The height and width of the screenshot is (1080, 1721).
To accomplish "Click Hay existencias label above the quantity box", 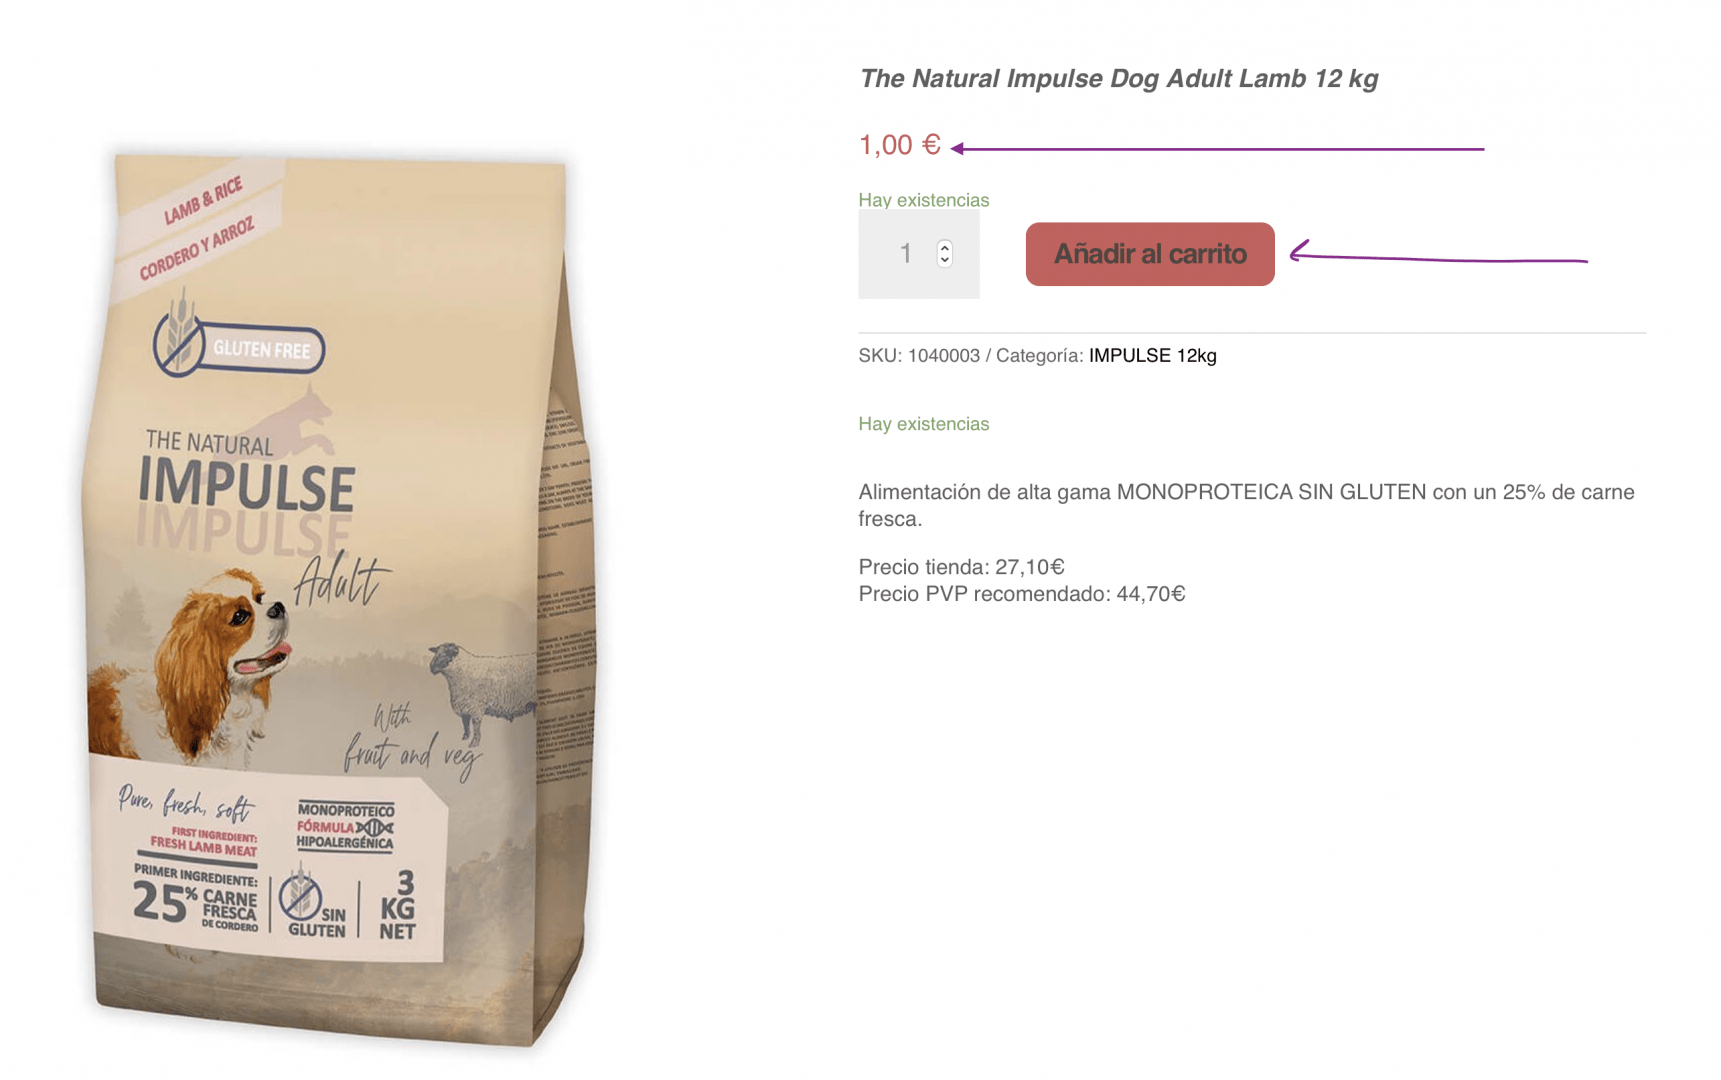I will 923,200.
